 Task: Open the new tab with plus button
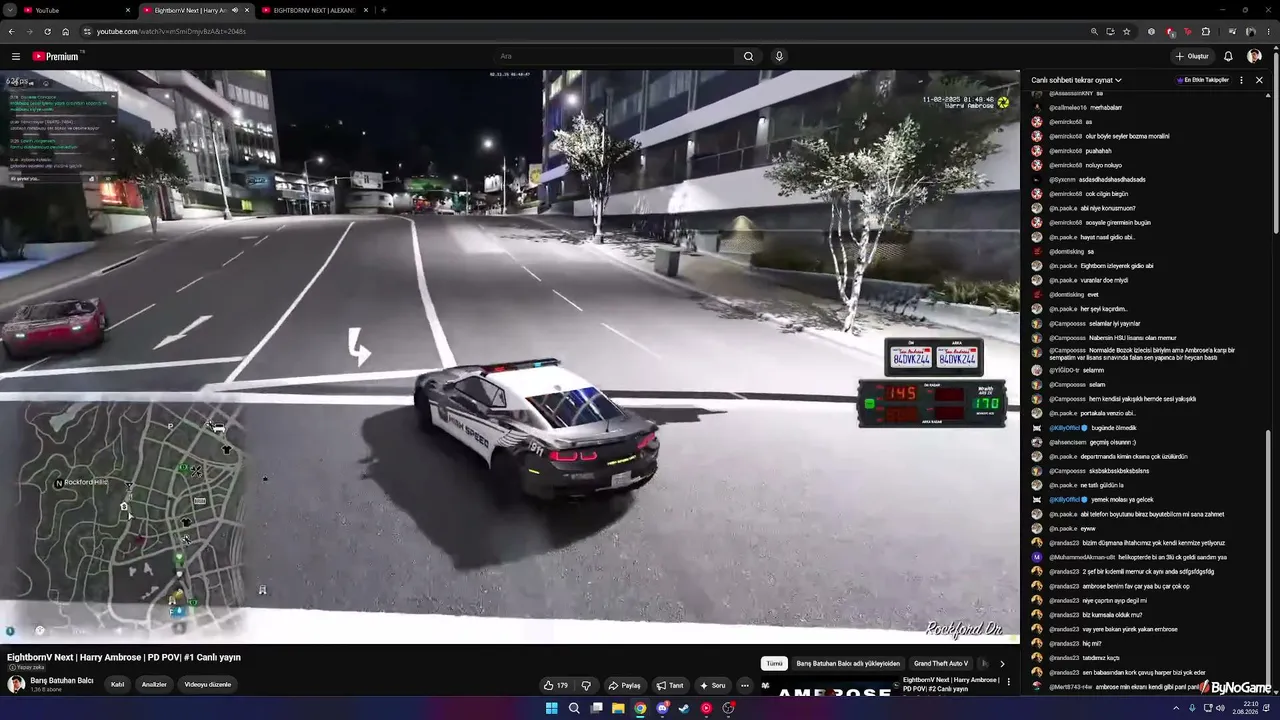[x=384, y=10]
